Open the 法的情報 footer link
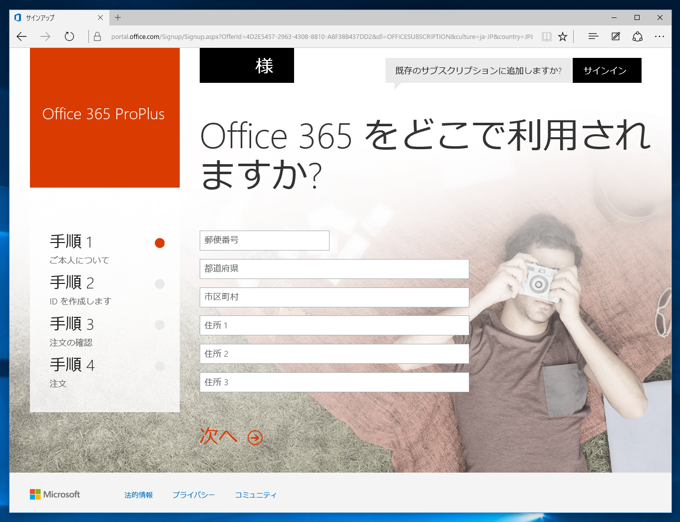 coord(138,495)
